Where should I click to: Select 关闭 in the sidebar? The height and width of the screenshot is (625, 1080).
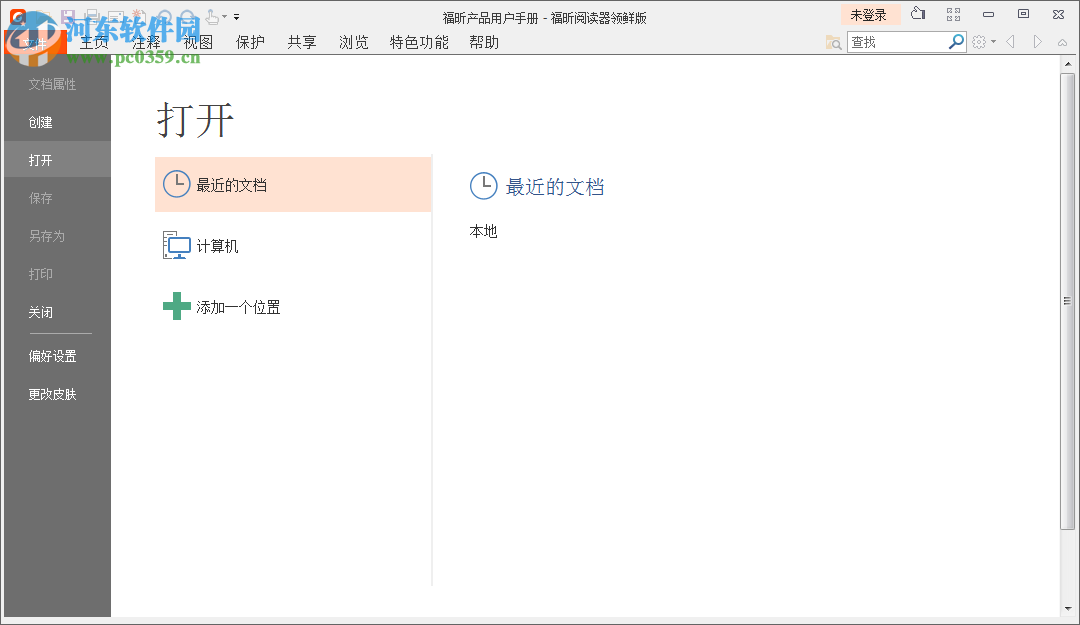[57, 311]
